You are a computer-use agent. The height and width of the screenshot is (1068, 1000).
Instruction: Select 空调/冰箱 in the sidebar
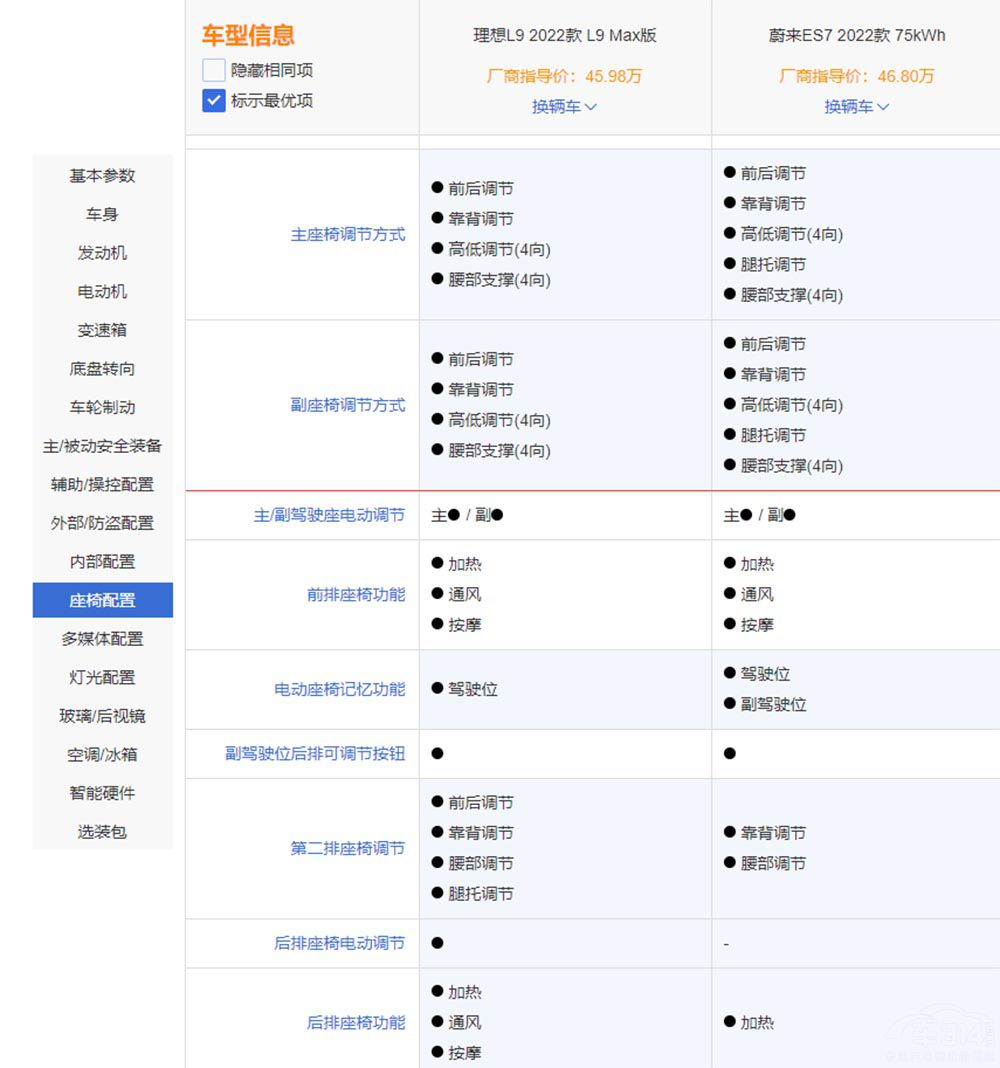tap(102, 754)
